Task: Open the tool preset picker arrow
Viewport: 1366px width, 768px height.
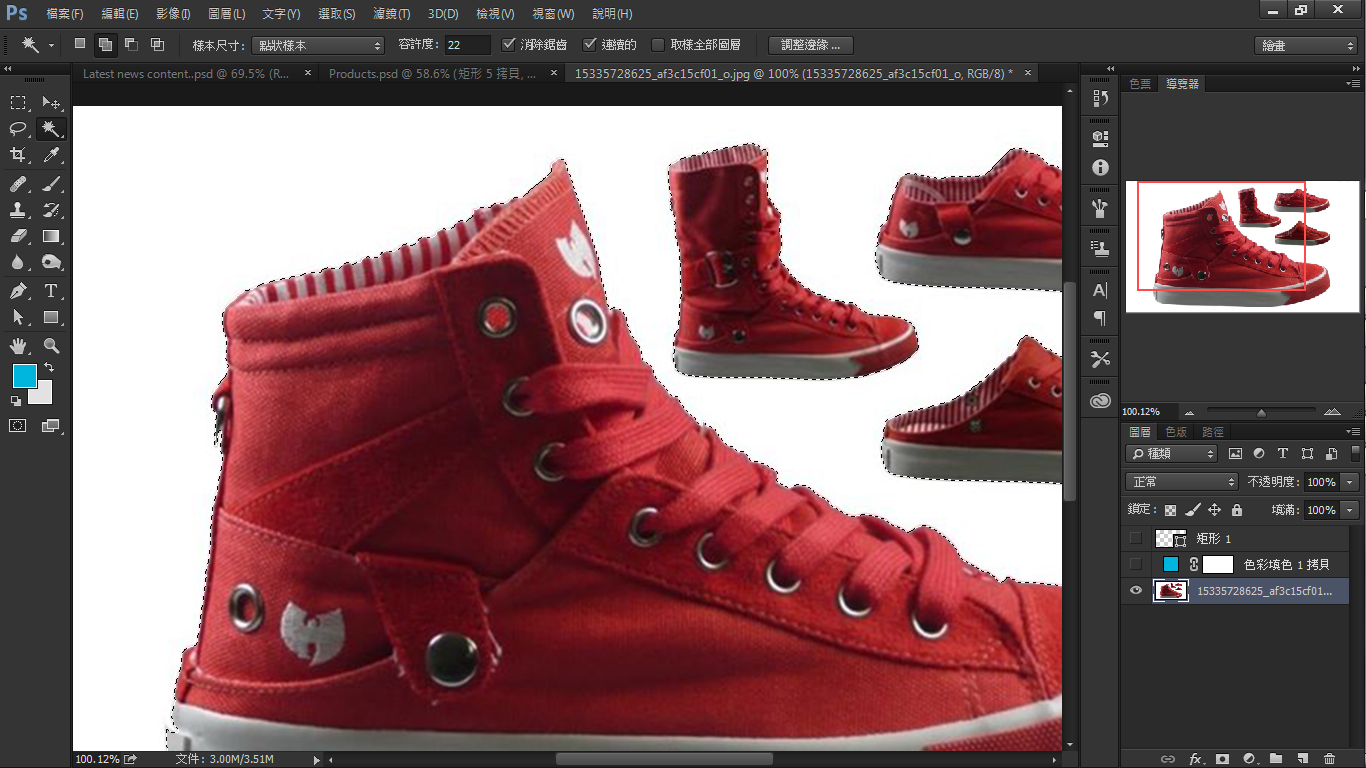Action: 51,45
